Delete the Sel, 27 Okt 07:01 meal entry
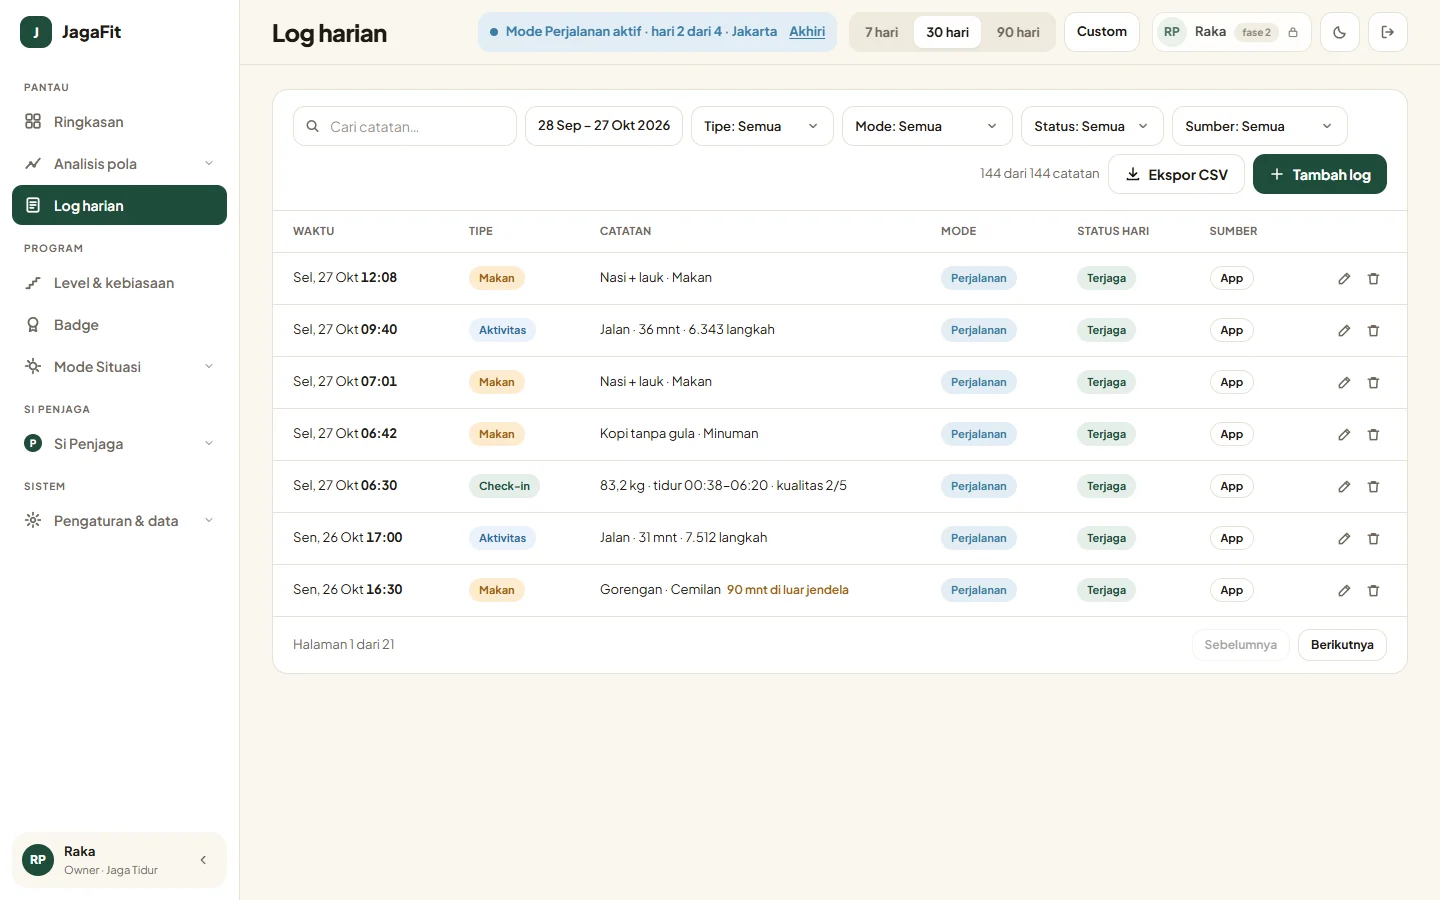 [1373, 383]
